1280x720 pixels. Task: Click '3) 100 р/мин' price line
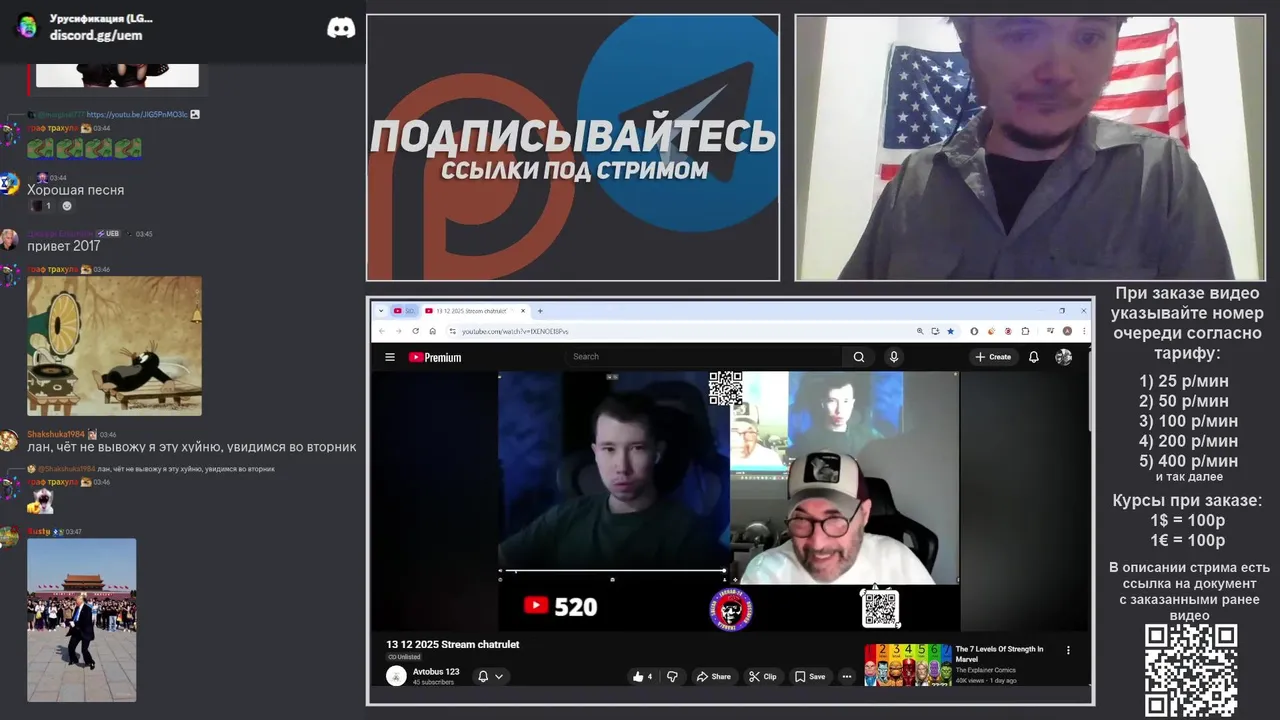(1188, 421)
